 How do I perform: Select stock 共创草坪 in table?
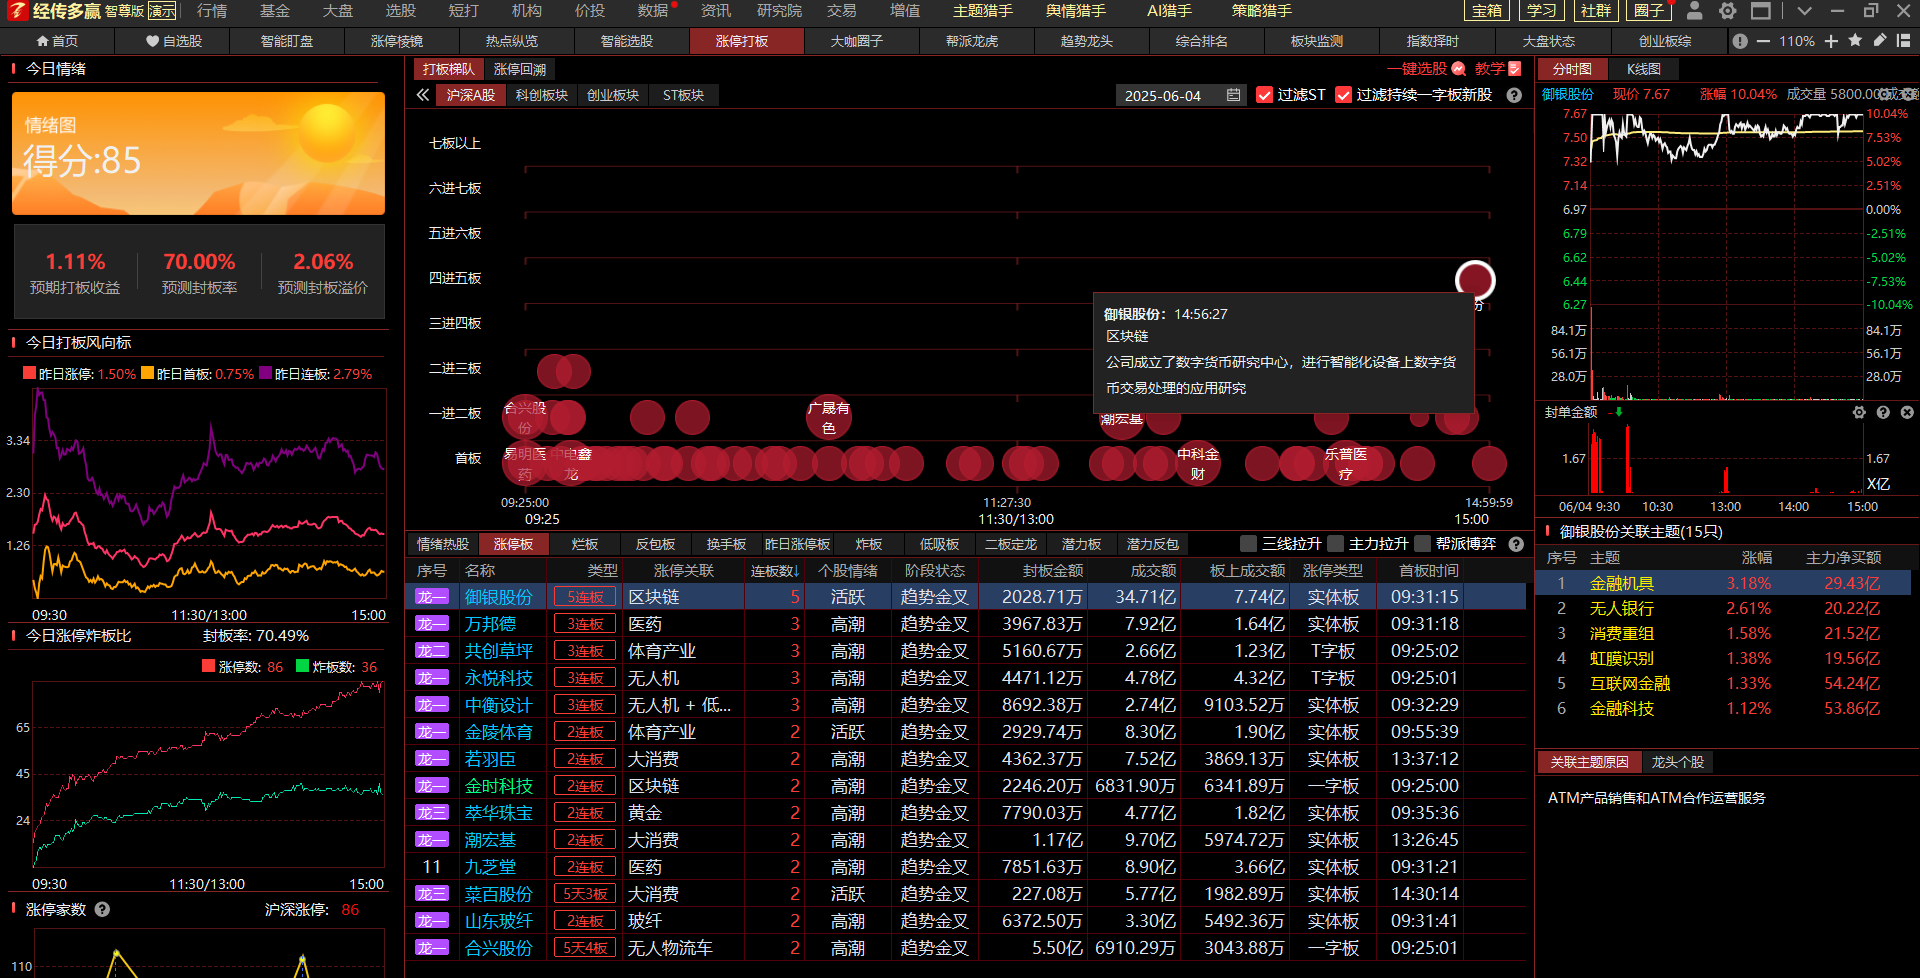[499, 651]
